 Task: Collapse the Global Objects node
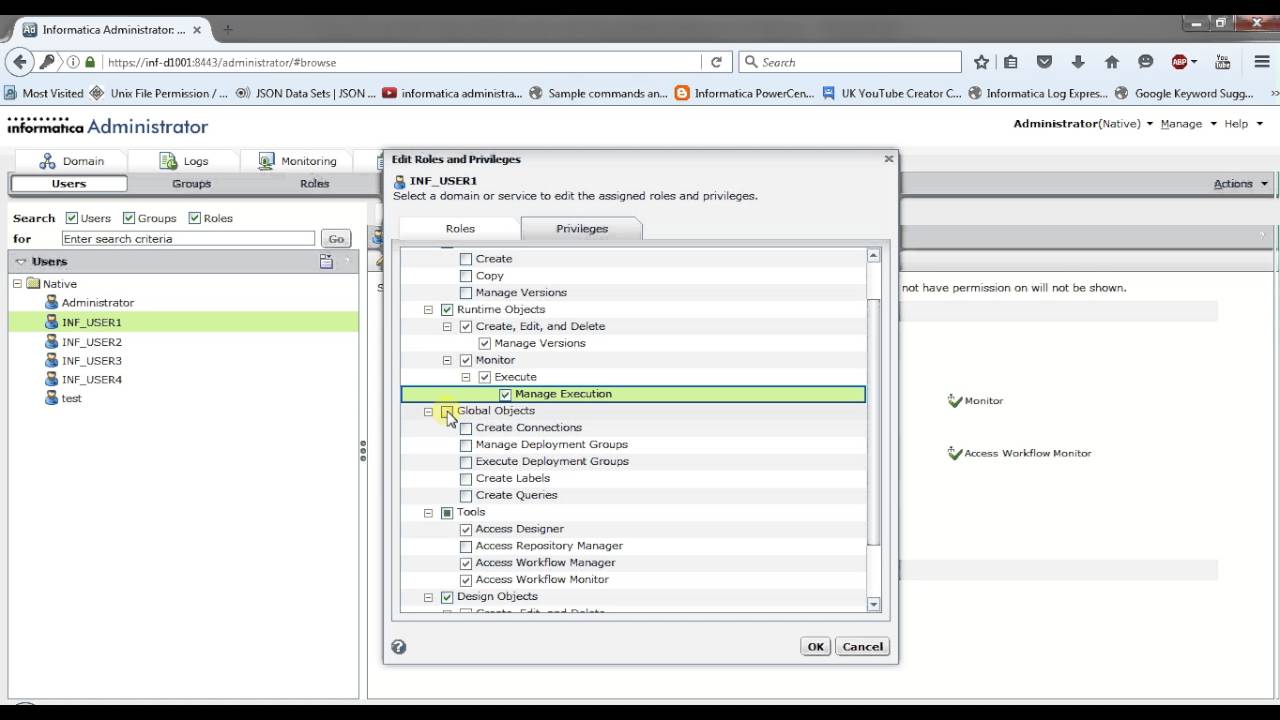pyautogui.click(x=428, y=411)
